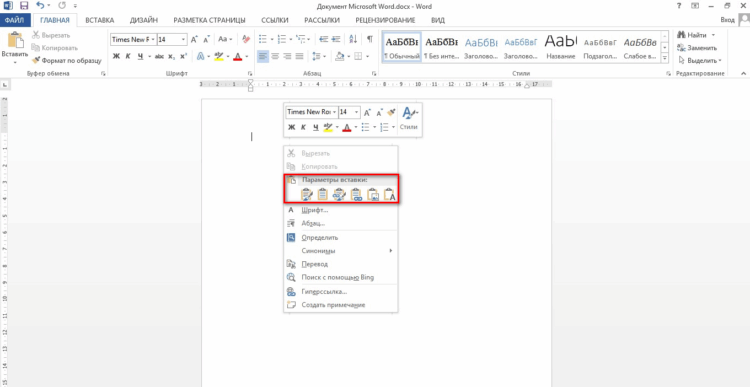Click the Save floppy icon in title bar
This screenshot has width=750, height=387.
tap(24, 6)
